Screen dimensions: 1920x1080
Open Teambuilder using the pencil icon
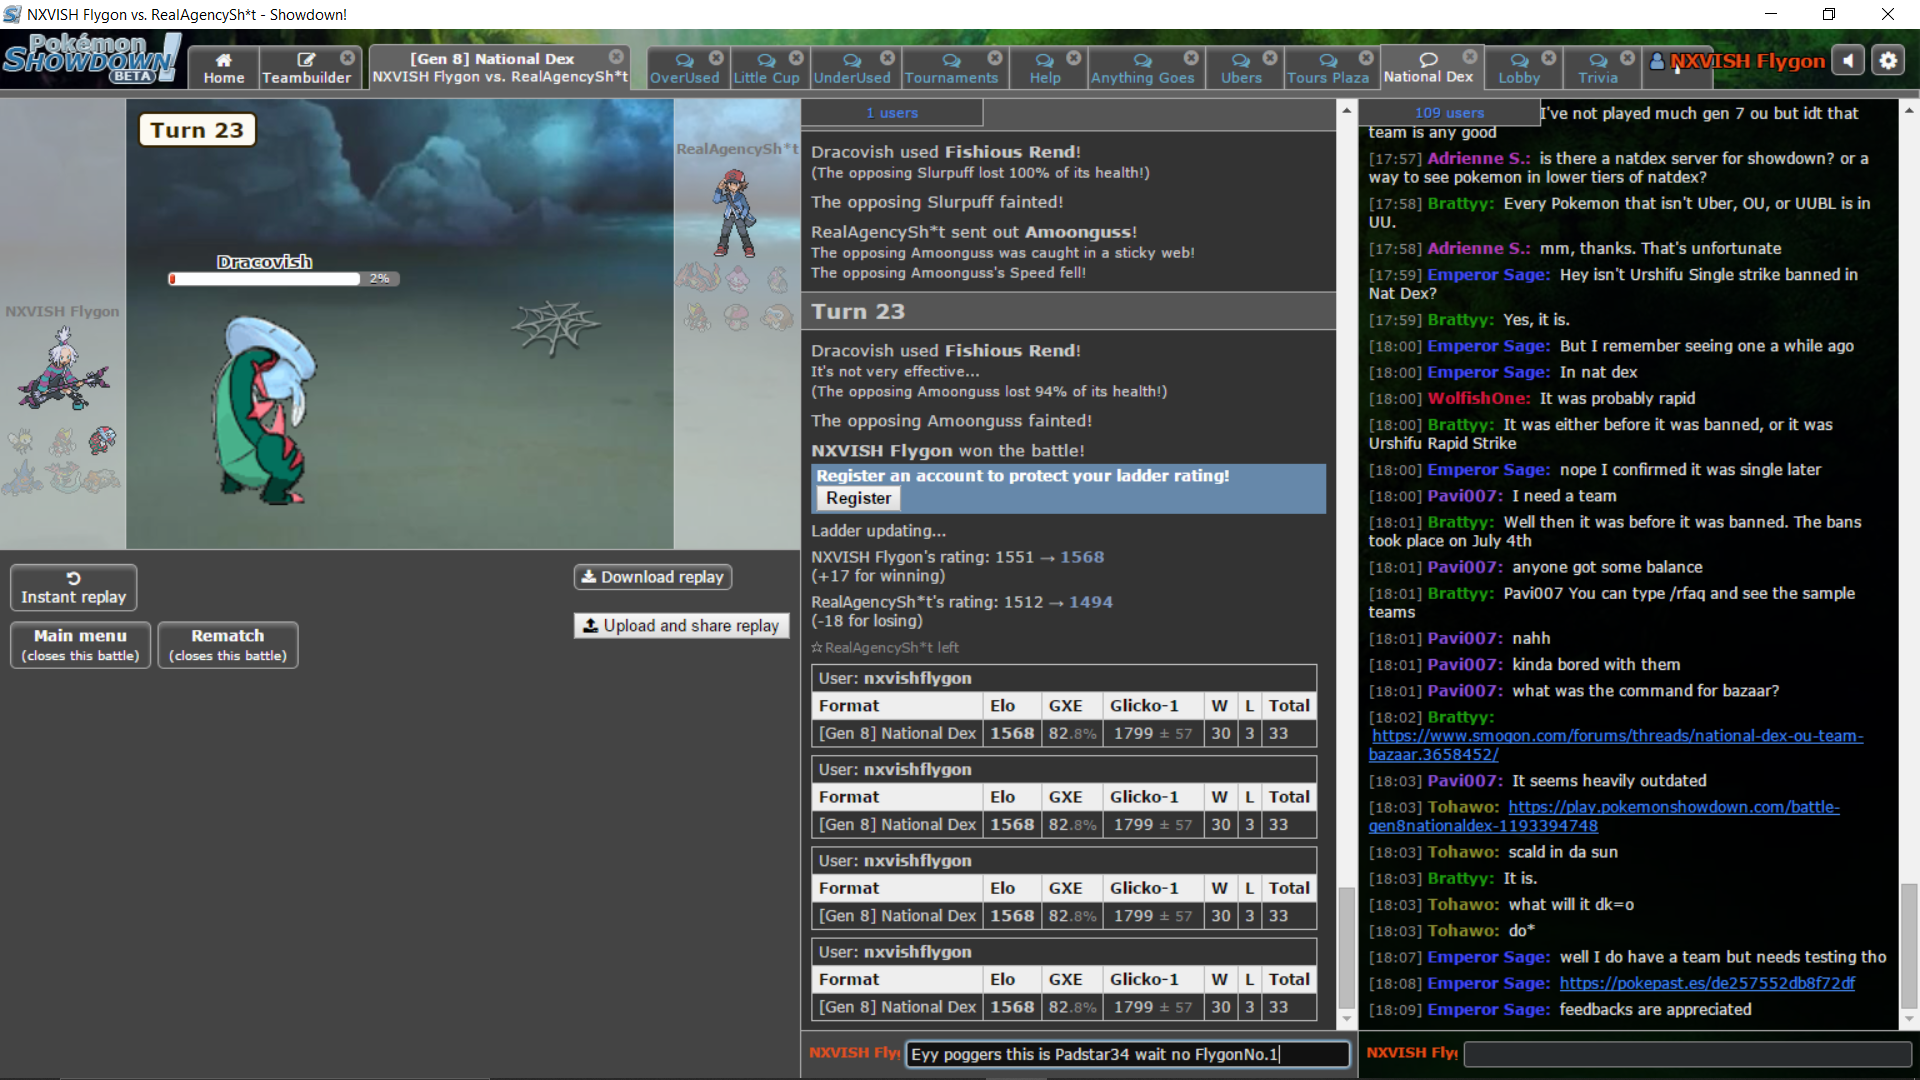pyautogui.click(x=306, y=58)
